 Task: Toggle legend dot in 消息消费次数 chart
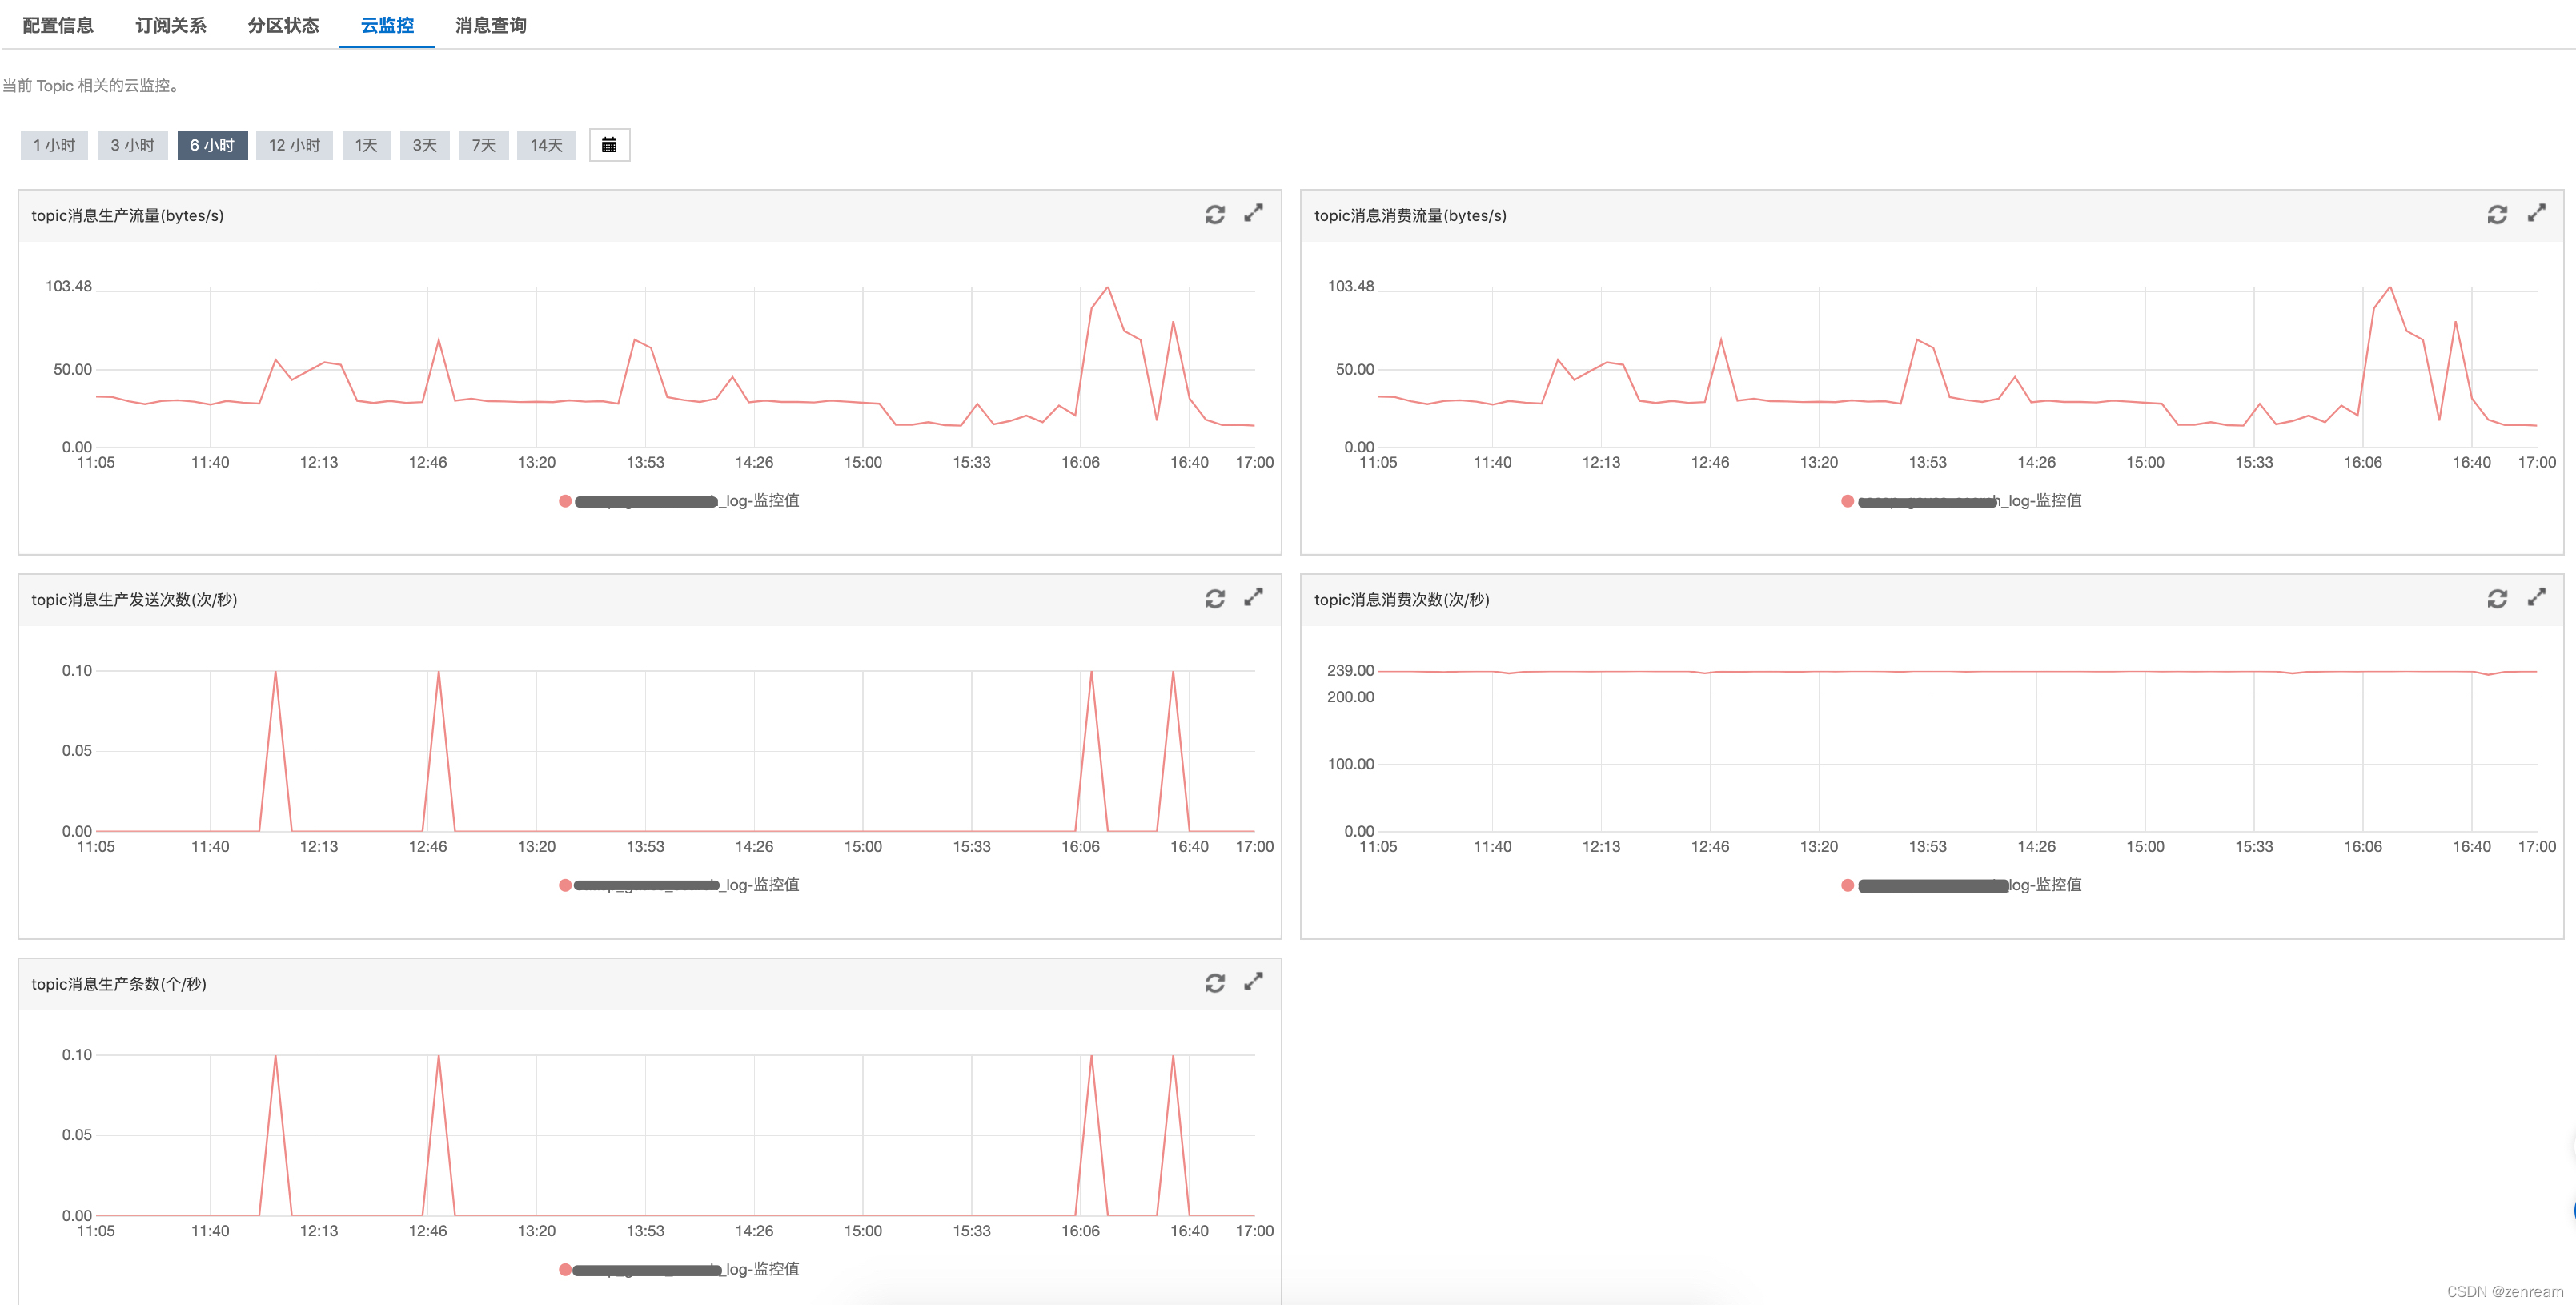1847,885
